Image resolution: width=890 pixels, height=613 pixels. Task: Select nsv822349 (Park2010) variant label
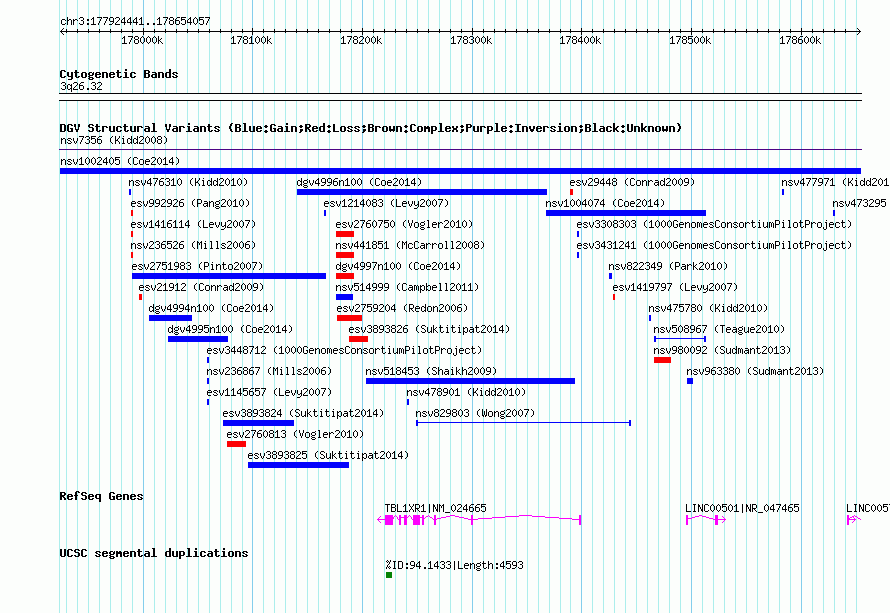[668, 266]
